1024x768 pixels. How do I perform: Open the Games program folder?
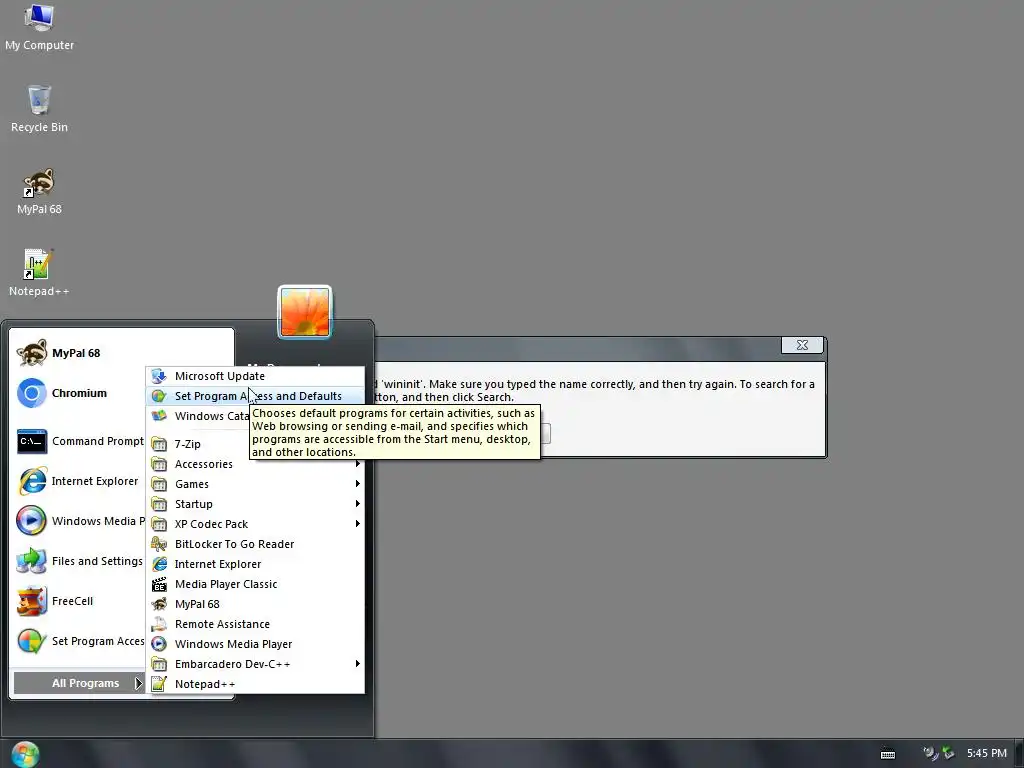(x=255, y=484)
